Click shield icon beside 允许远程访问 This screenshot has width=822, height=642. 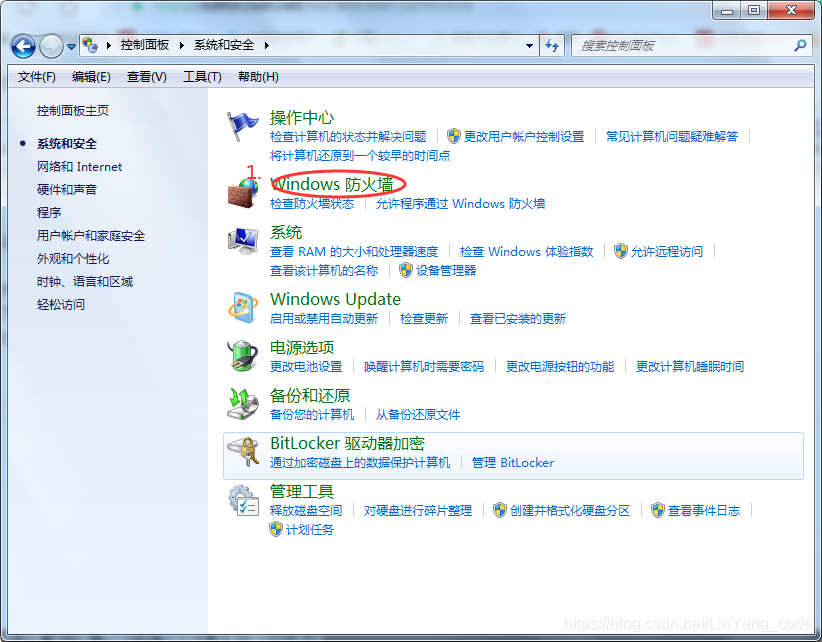click(621, 251)
